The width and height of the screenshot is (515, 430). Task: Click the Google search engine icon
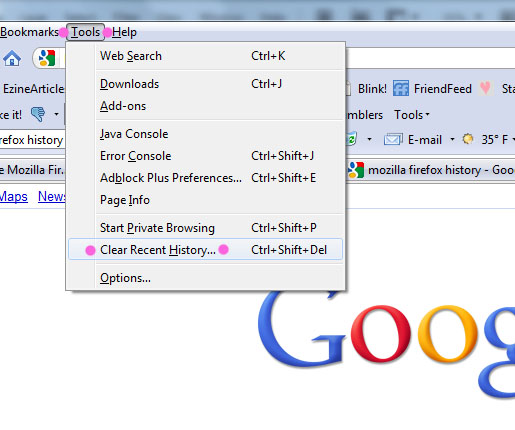(47, 58)
